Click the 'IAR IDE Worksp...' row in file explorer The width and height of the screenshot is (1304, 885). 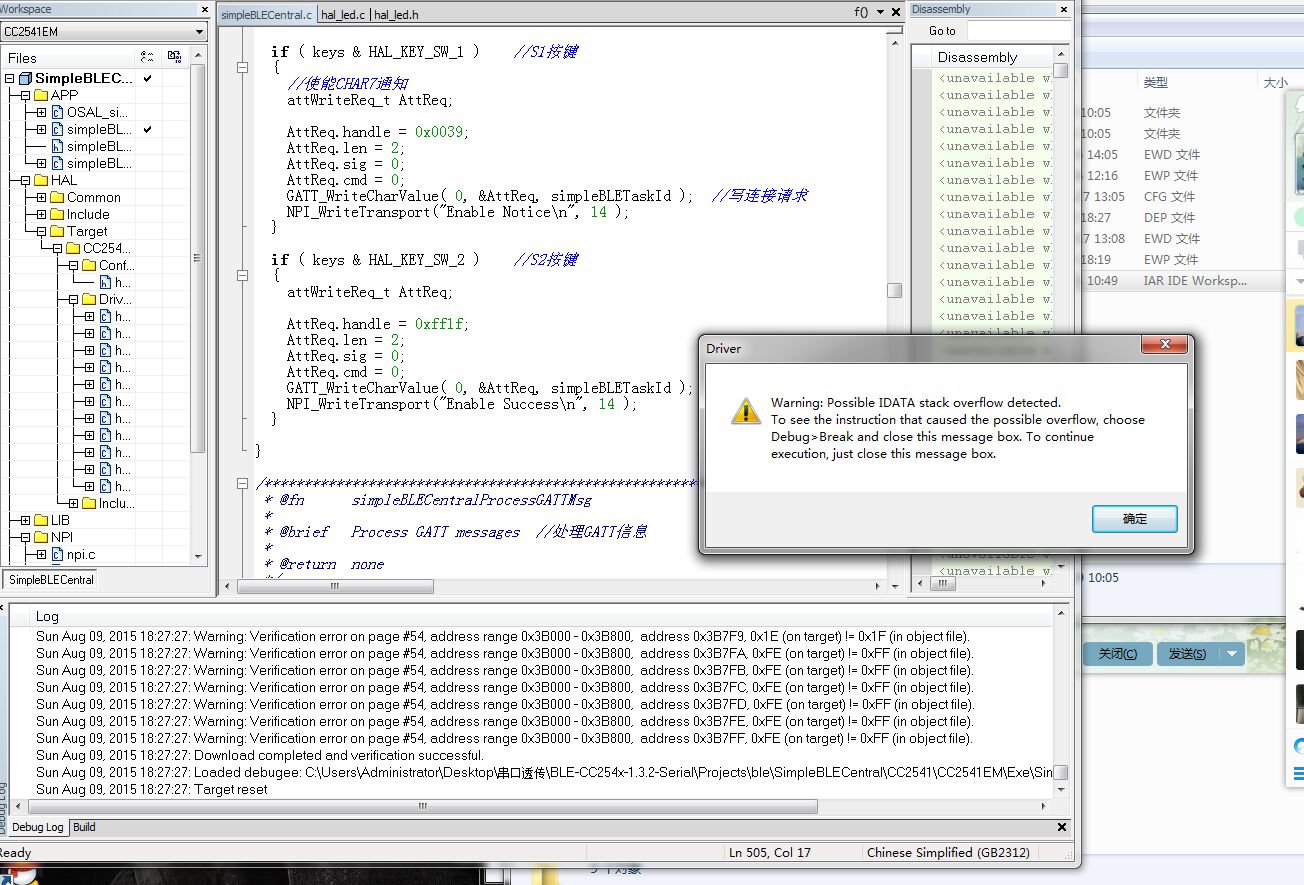pyautogui.click(x=1185, y=281)
